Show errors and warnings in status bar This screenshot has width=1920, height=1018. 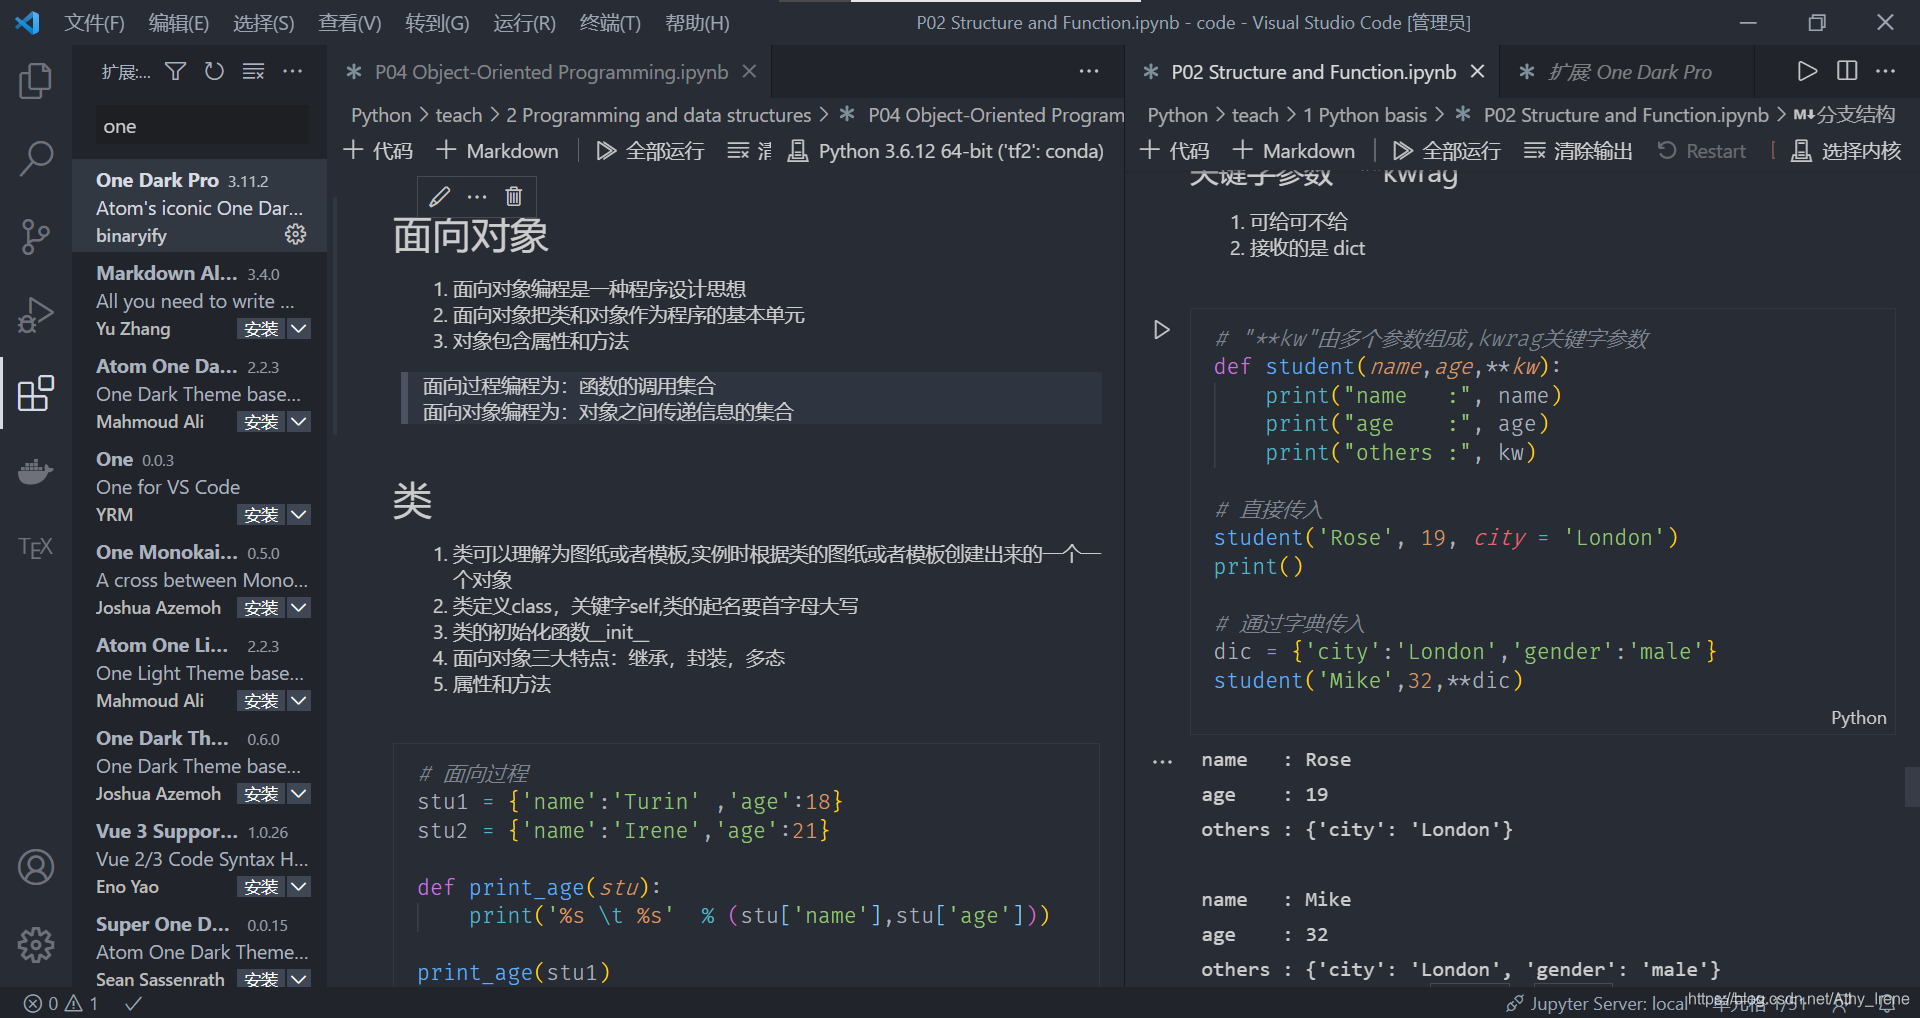(61, 1003)
